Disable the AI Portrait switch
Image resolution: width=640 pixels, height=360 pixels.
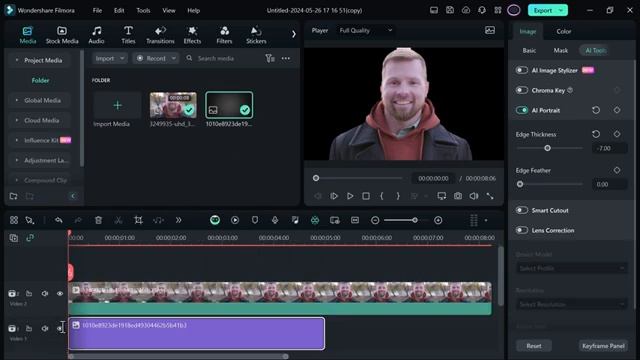point(522,110)
